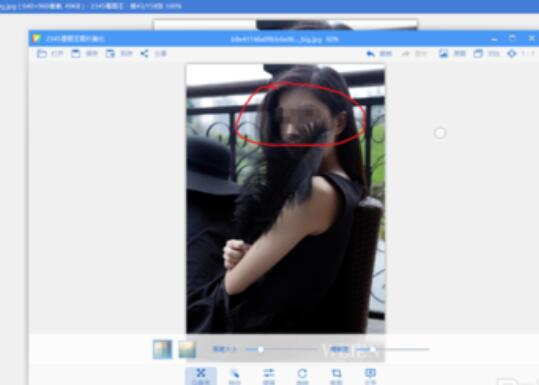Set zoom to 1:1 actual size
This screenshot has height=385, width=539.
pyautogui.click(x=512, y=53)
